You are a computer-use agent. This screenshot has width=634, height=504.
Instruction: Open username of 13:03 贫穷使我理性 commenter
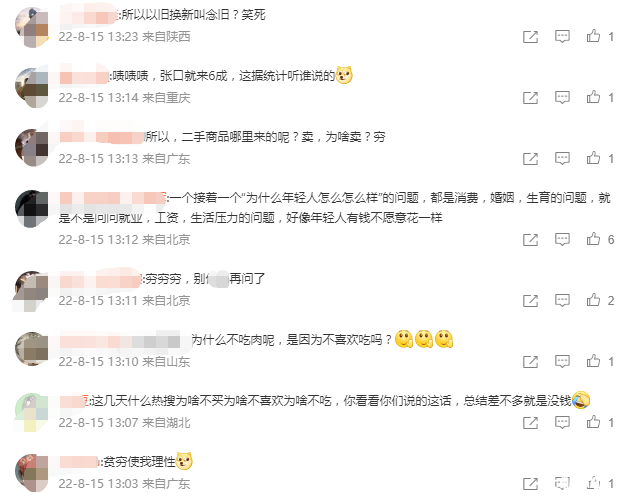coord(79,462)
